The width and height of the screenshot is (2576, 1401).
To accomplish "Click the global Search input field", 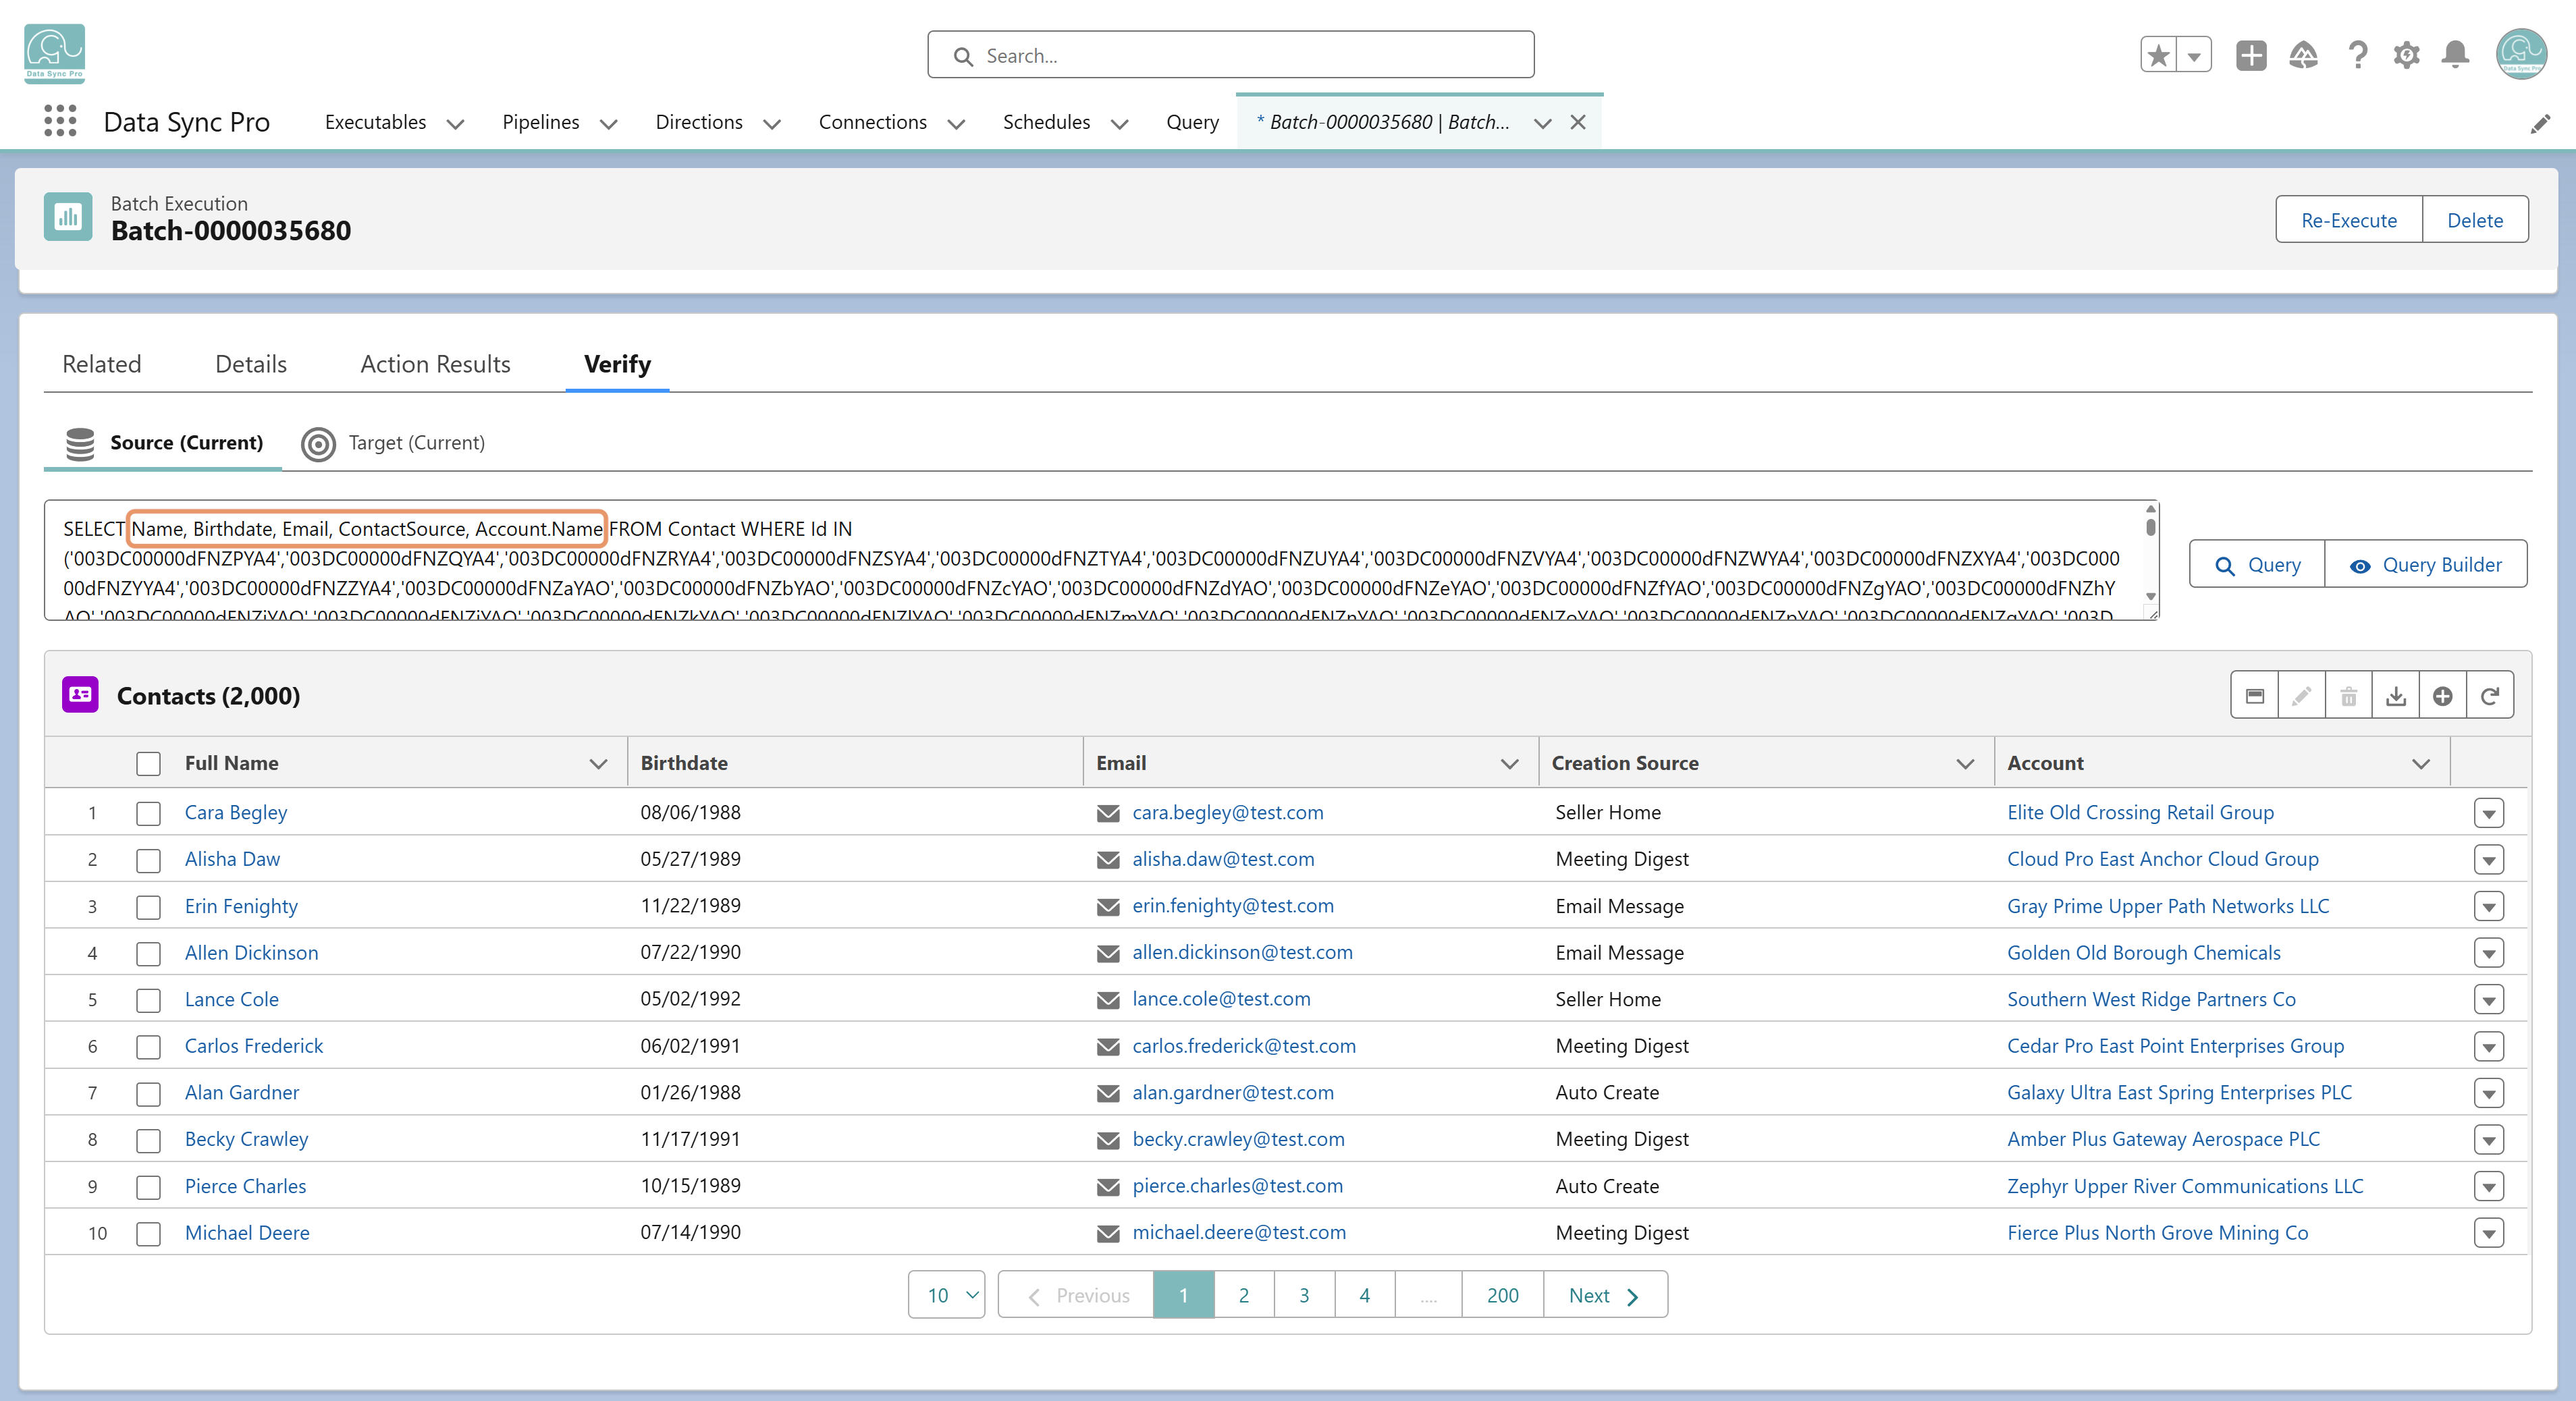I will [x=1230, y=55].
